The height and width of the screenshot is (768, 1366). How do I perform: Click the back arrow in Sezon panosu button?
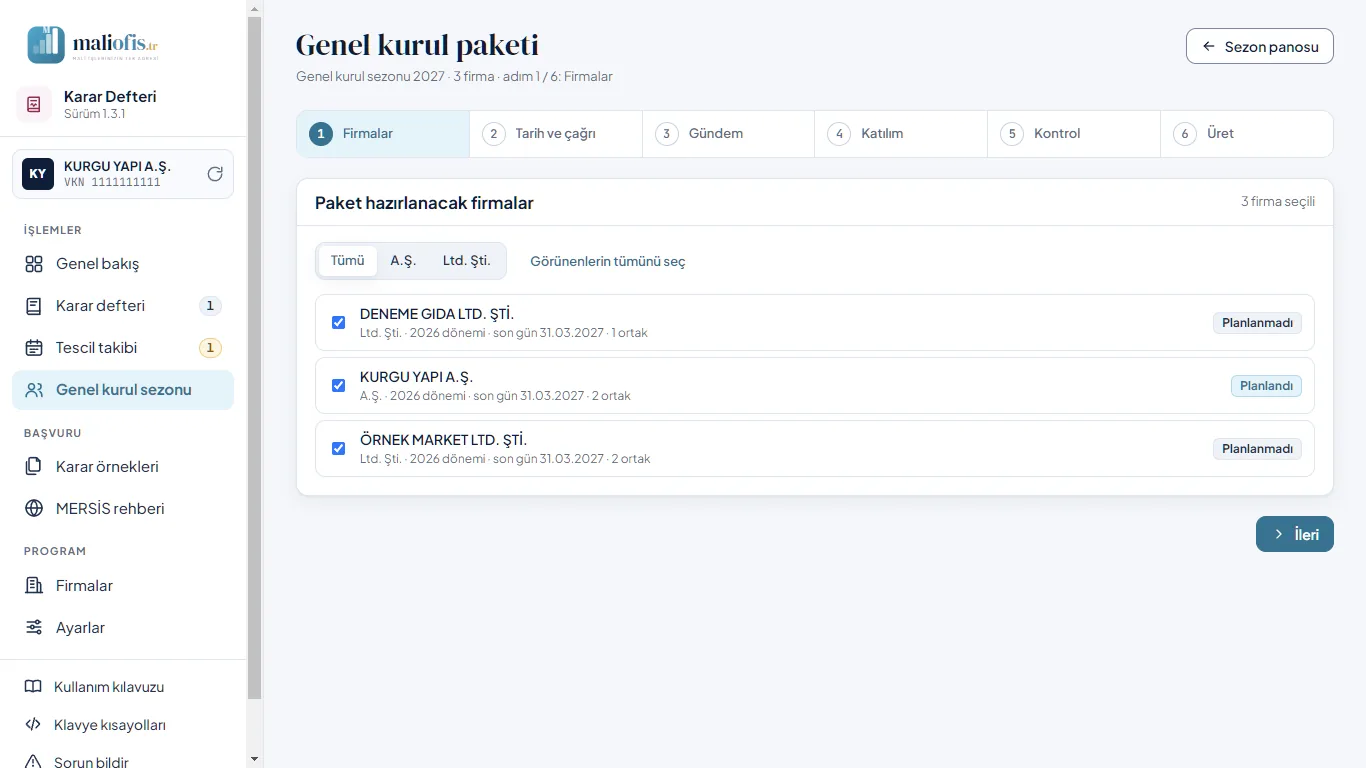tap(1209, 46)
